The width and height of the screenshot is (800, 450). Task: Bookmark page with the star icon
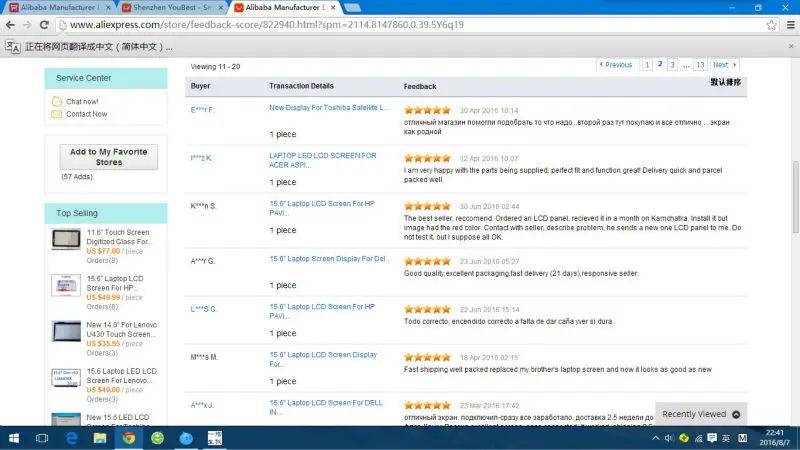pos(771,24)
